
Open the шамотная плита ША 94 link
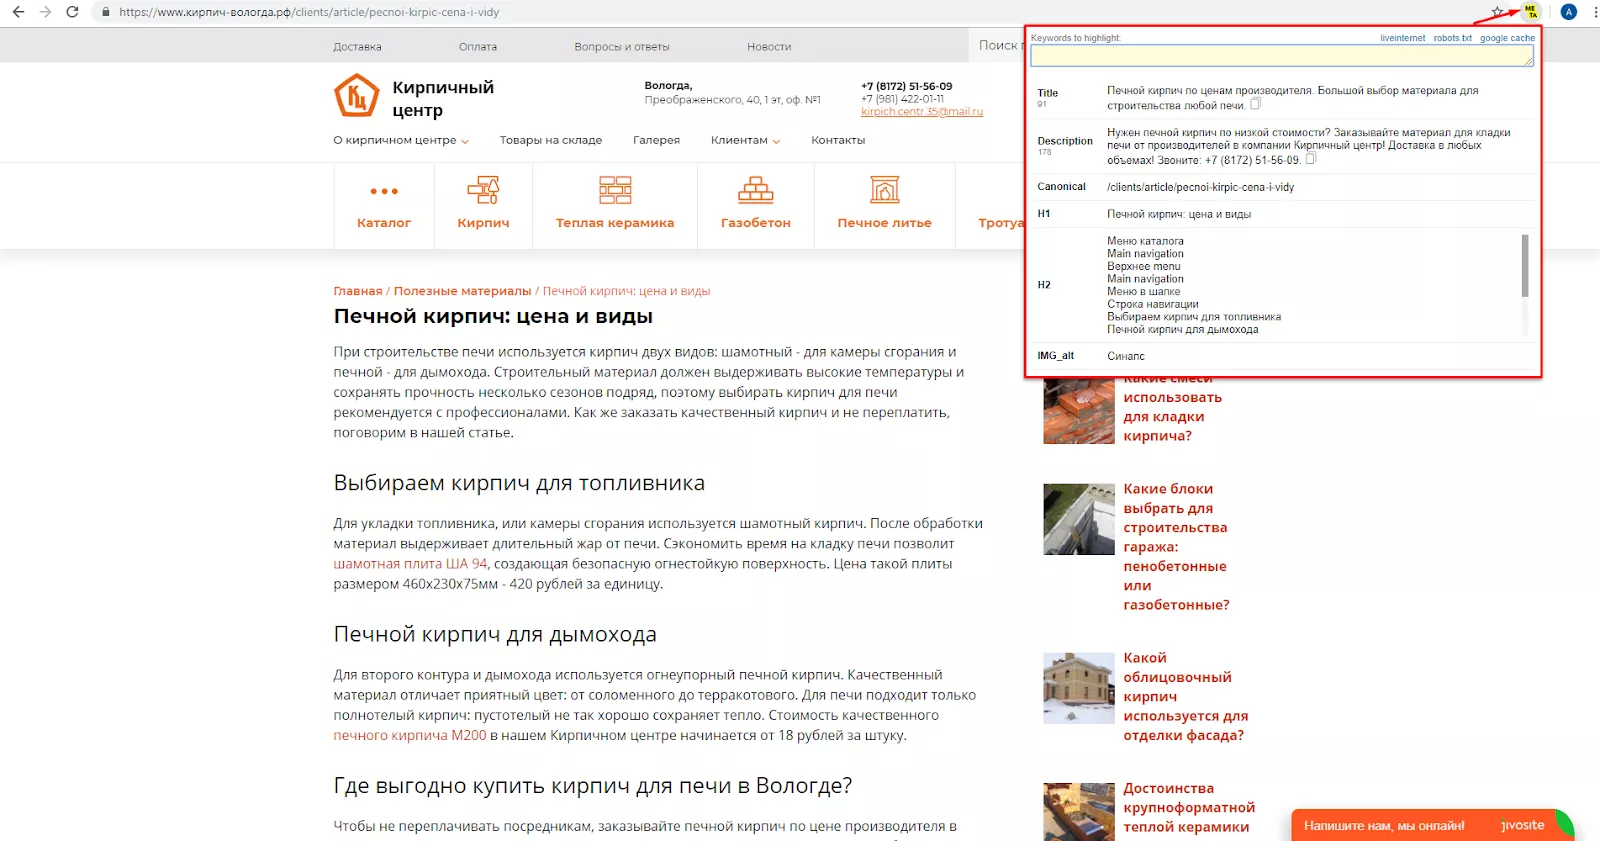pos(410,564)
